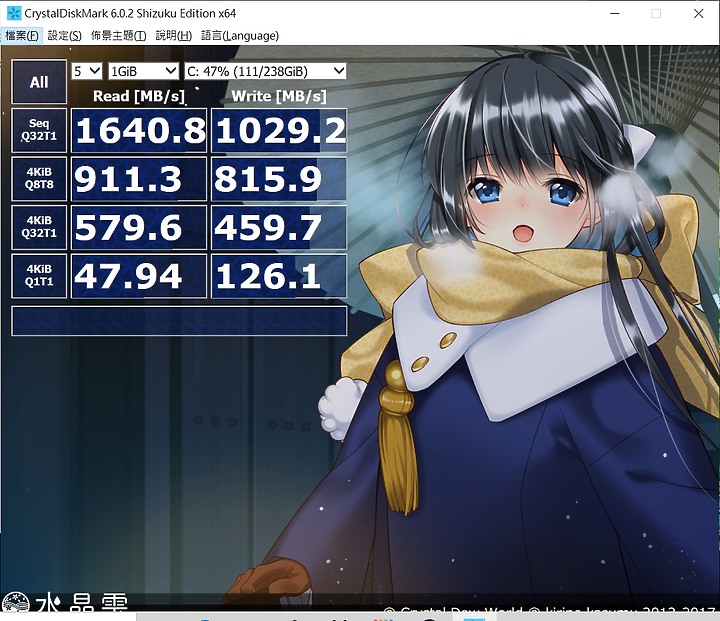Start the Seq Q32T1 test
This screenshot has height=621, width=720.
click(39, 130)
